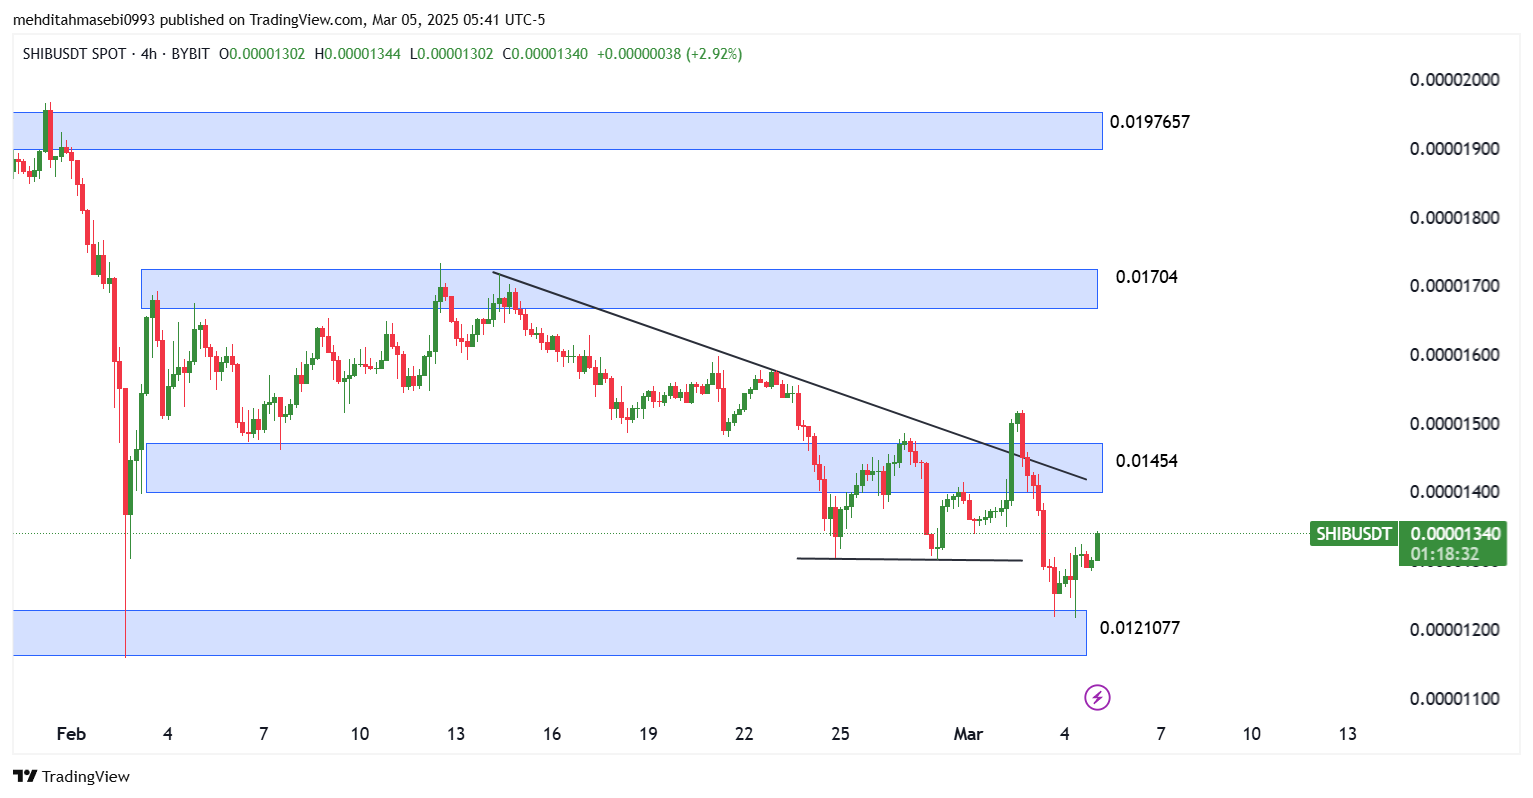Click the 0.00001200 price axis label
The width and height of the screenshot is (1533, 798).
(1454, 630)
